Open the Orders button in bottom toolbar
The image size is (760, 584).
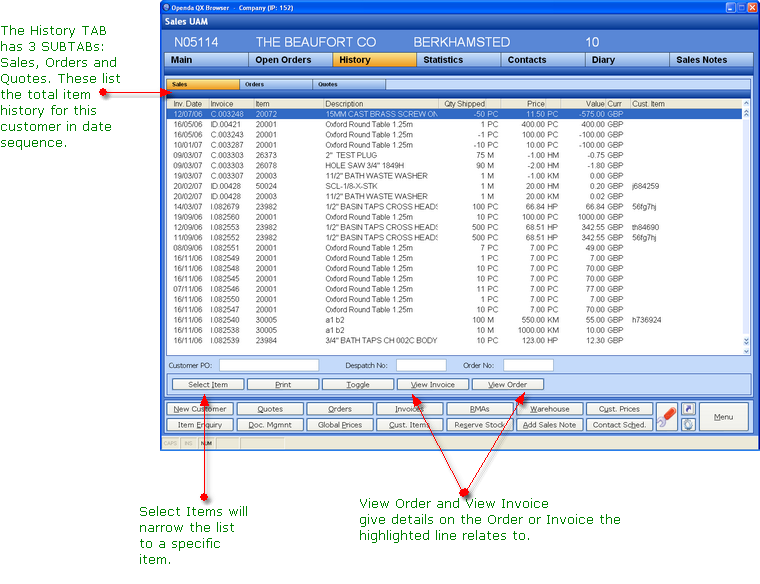click(340, 409)
